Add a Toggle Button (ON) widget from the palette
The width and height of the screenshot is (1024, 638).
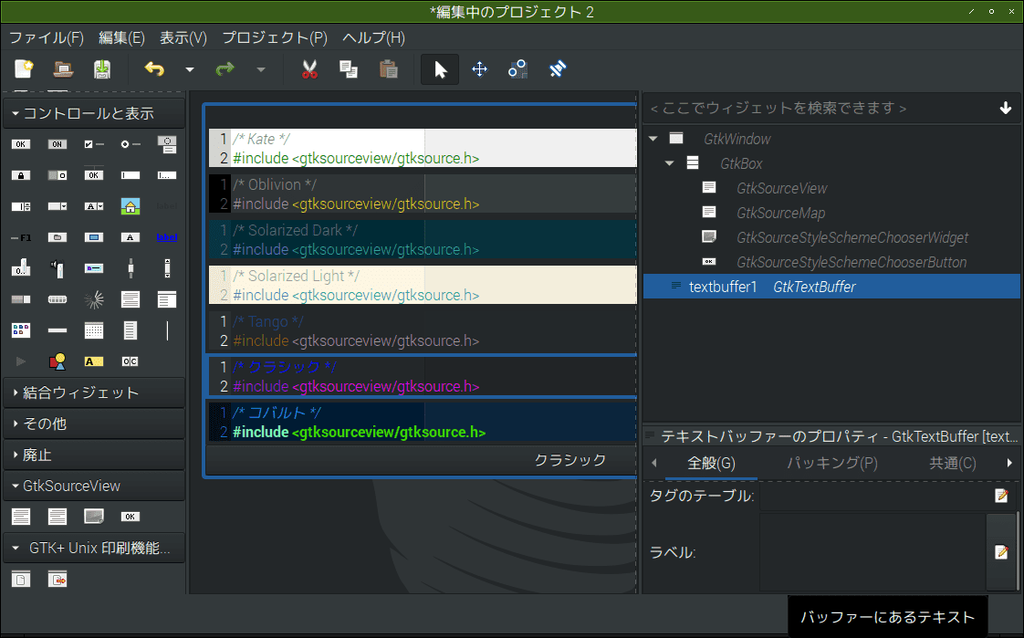point(57,144)
